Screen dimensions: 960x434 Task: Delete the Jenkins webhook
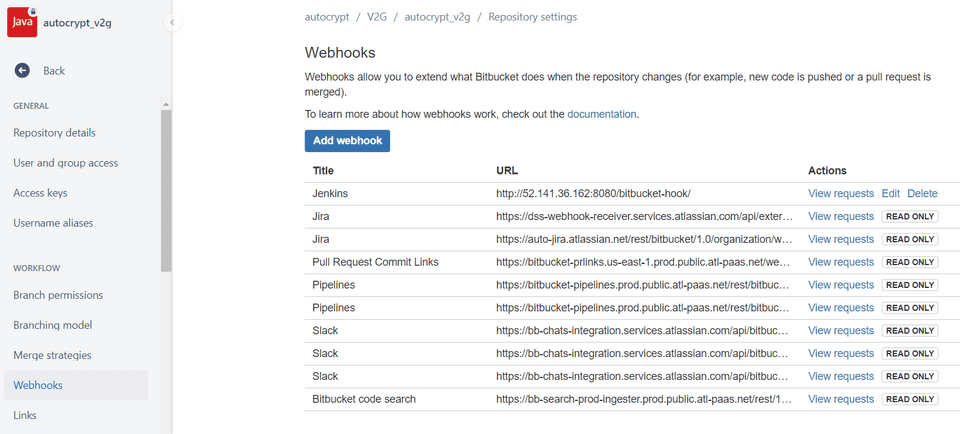click(x=922, y=194)
